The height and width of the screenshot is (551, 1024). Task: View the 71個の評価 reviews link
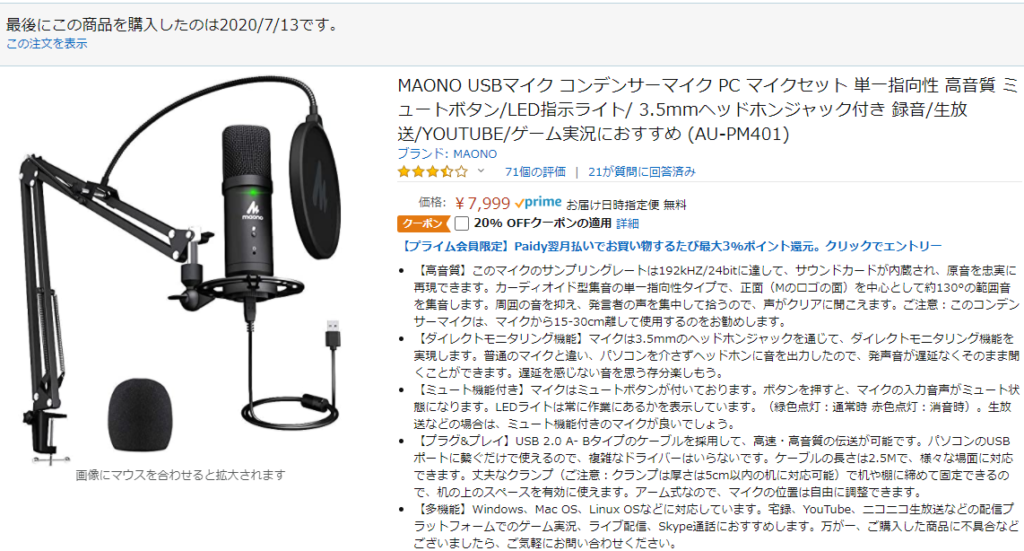pos(535,172)
